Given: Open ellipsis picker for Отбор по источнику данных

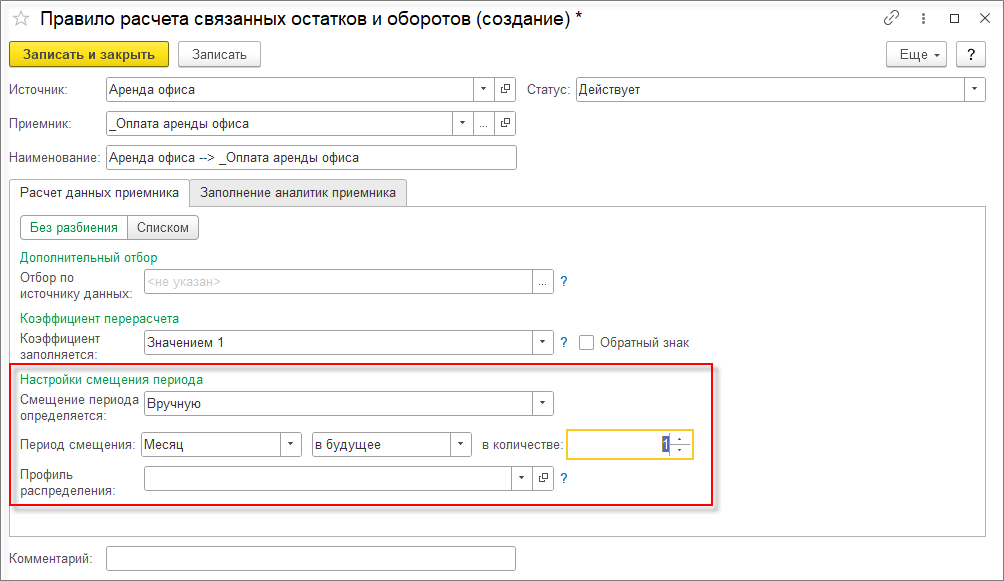Looking at the screenshot, I should coord(543,282).
